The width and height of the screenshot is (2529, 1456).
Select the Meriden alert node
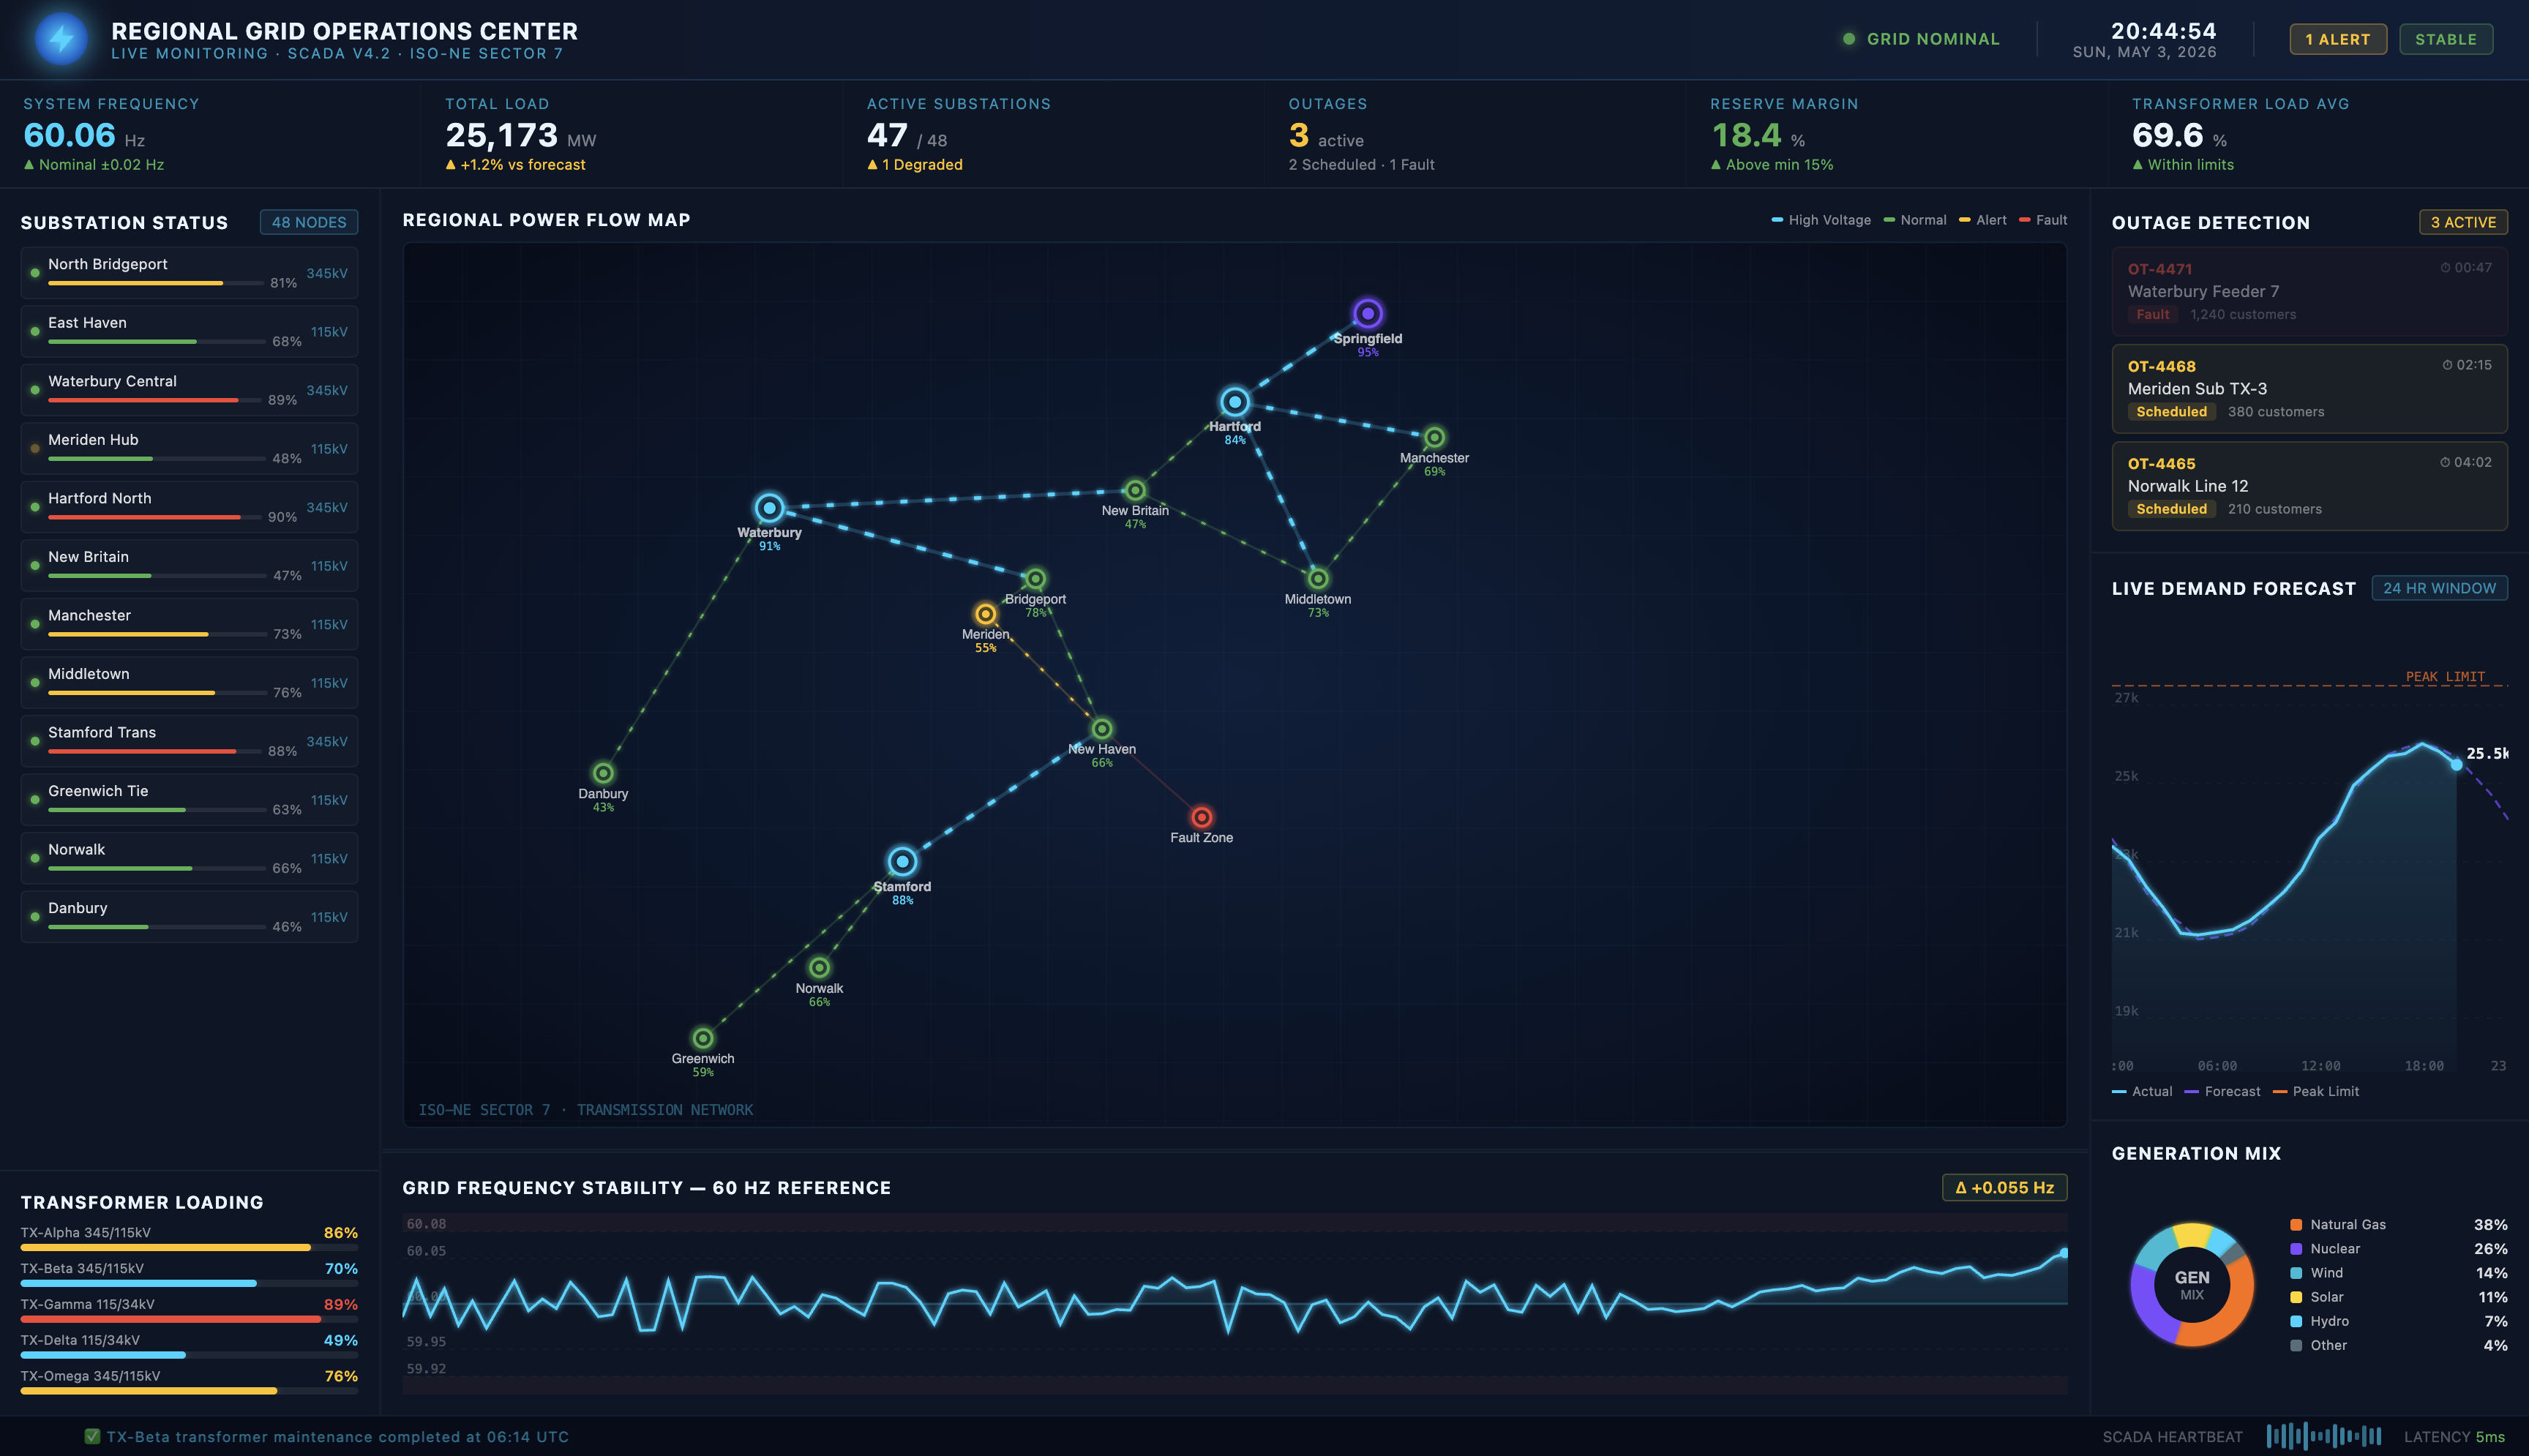point(985,614)
